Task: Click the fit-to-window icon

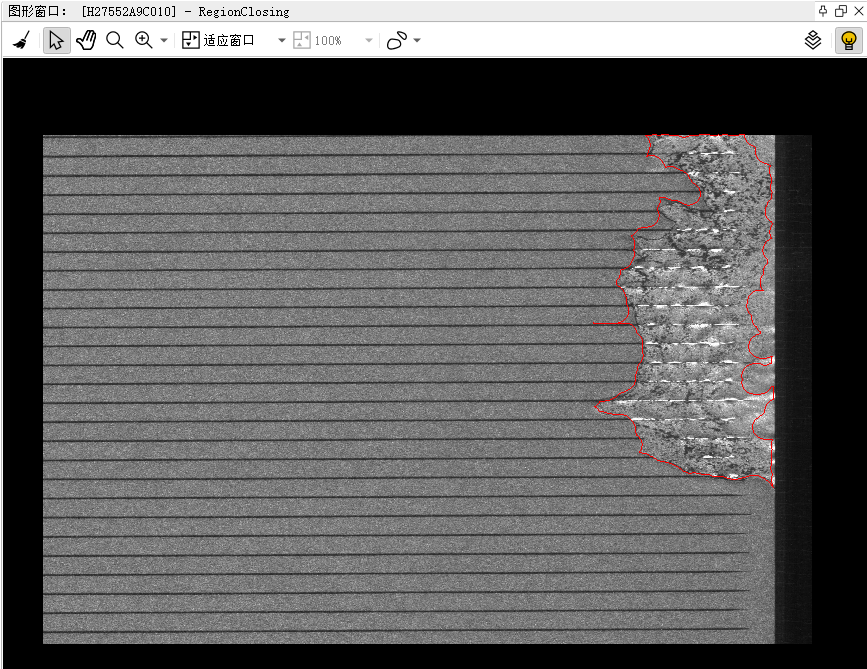Action: pos(191,41)
